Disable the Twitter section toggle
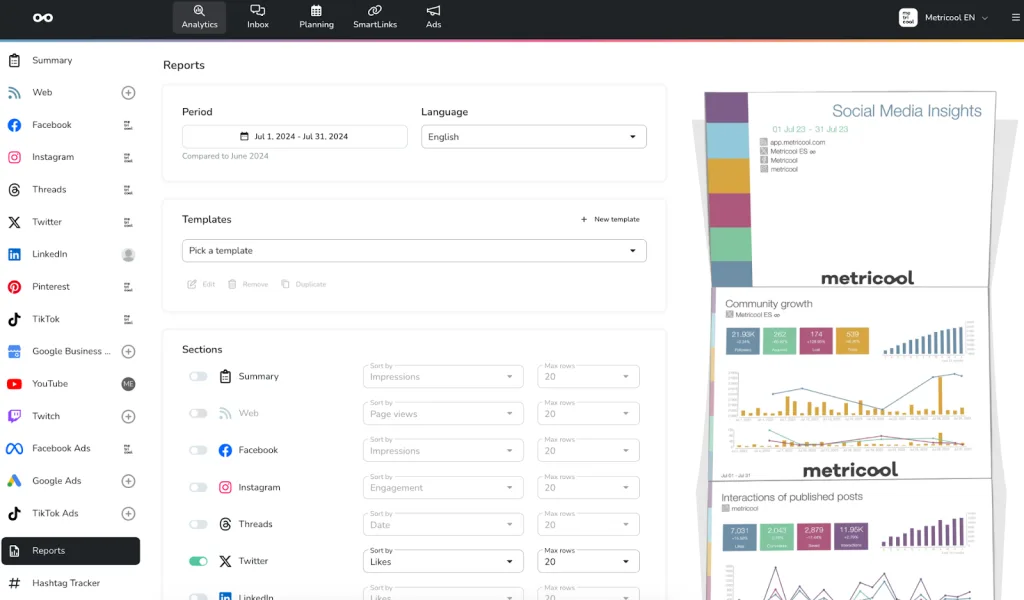 pos(198,561)
